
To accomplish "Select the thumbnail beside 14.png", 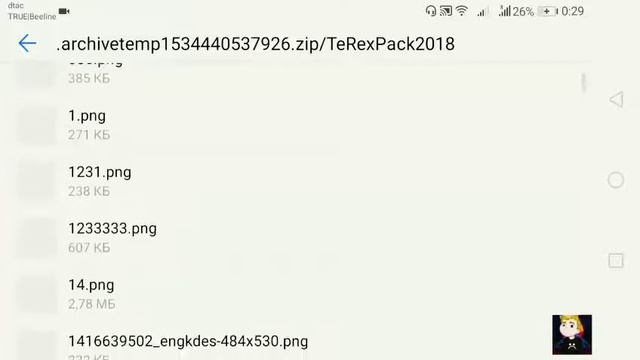I will [x=37, y=294].
